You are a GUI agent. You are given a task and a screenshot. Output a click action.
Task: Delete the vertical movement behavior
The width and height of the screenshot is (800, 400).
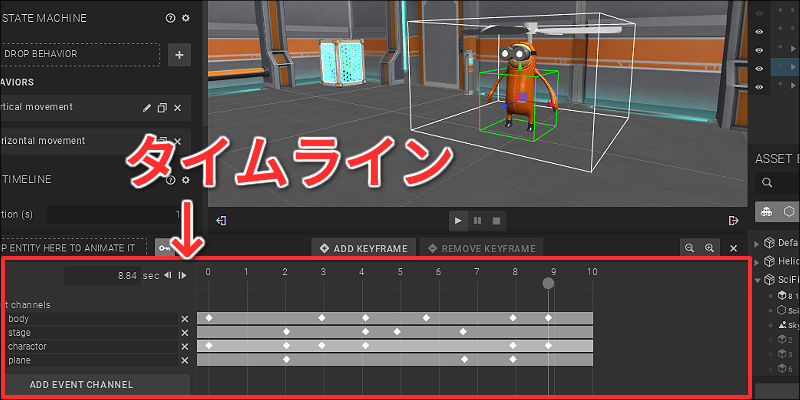[178, 108]
